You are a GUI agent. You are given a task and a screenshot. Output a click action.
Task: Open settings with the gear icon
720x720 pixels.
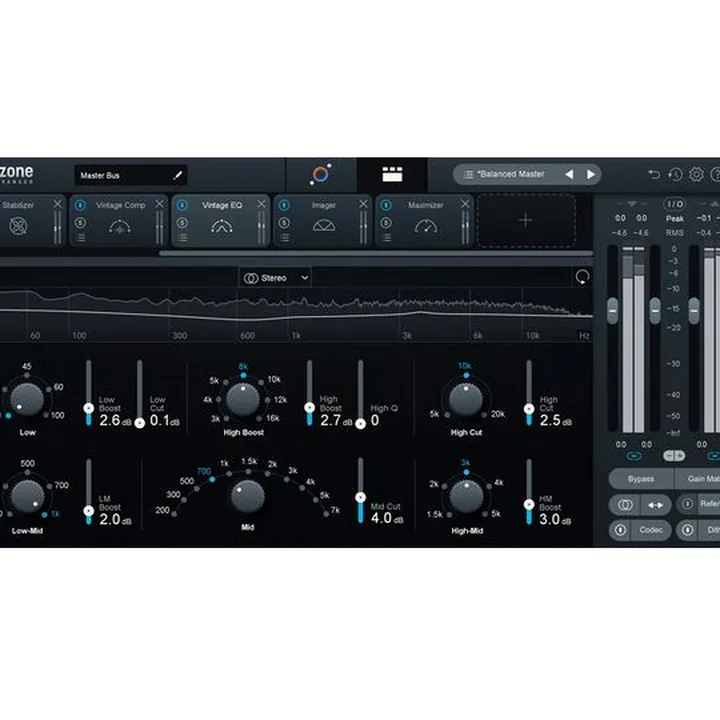[x=696, y=174]
